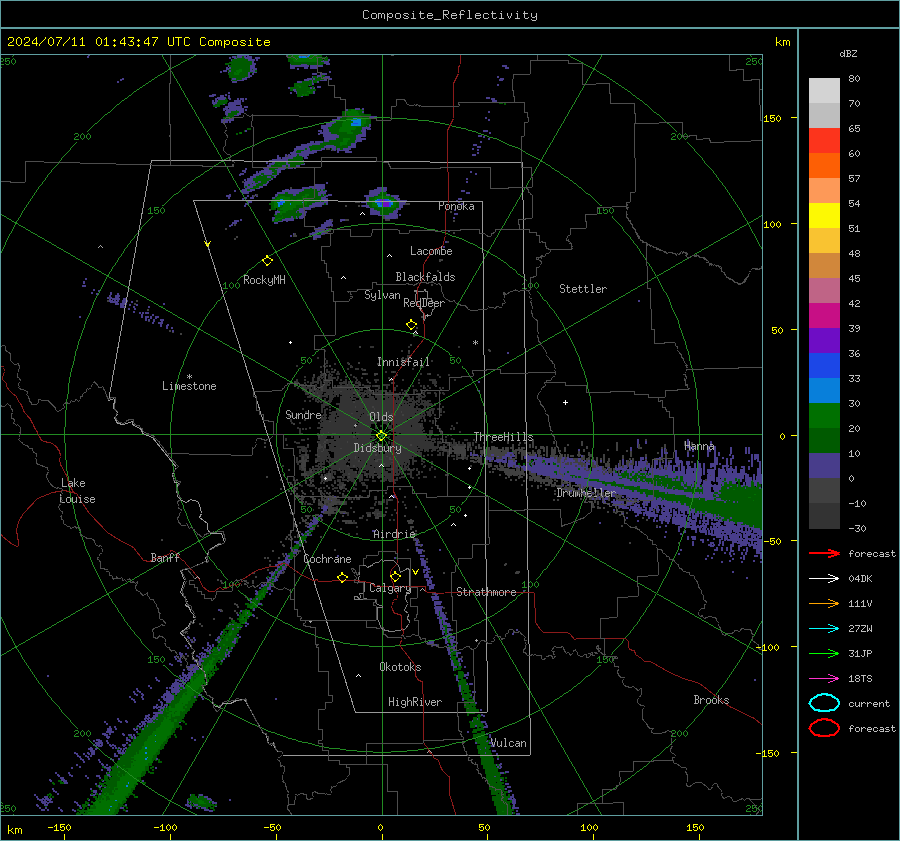Click the dBZ legend heading

[848, 53]
